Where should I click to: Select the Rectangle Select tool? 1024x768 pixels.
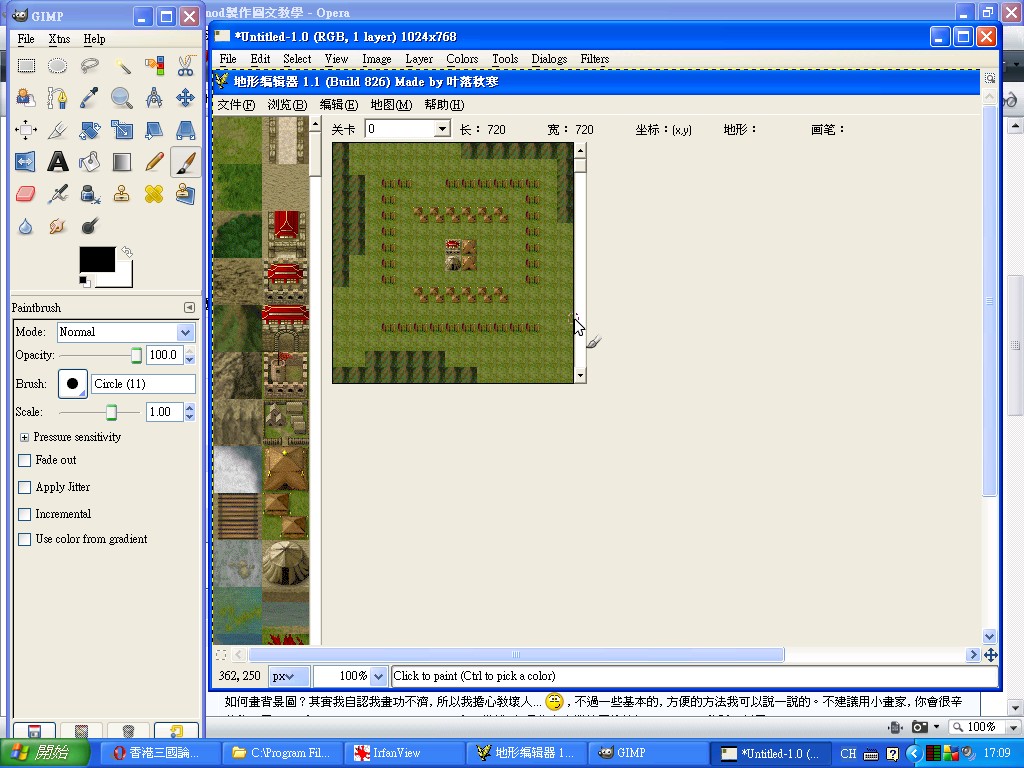tap(26, 65)
